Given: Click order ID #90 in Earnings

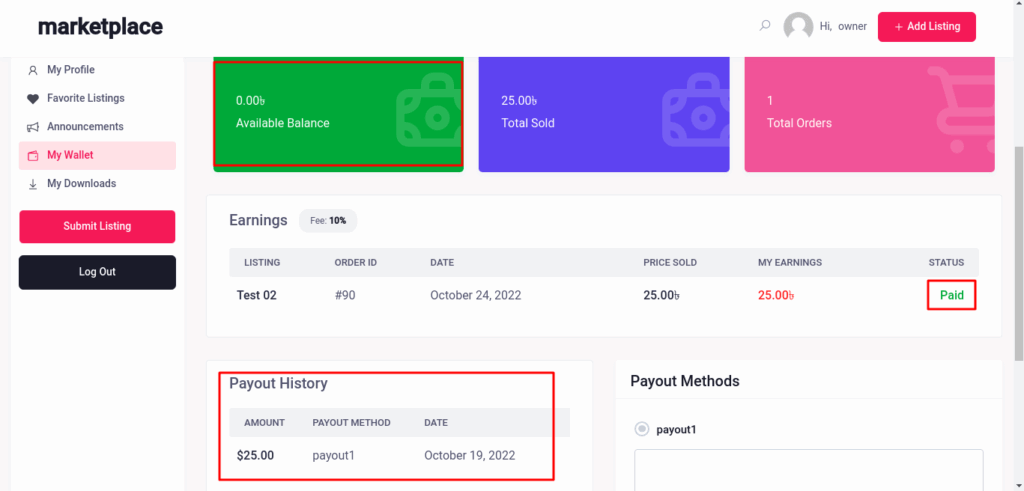Looking at the screenshot, I should tap(348, 295).
